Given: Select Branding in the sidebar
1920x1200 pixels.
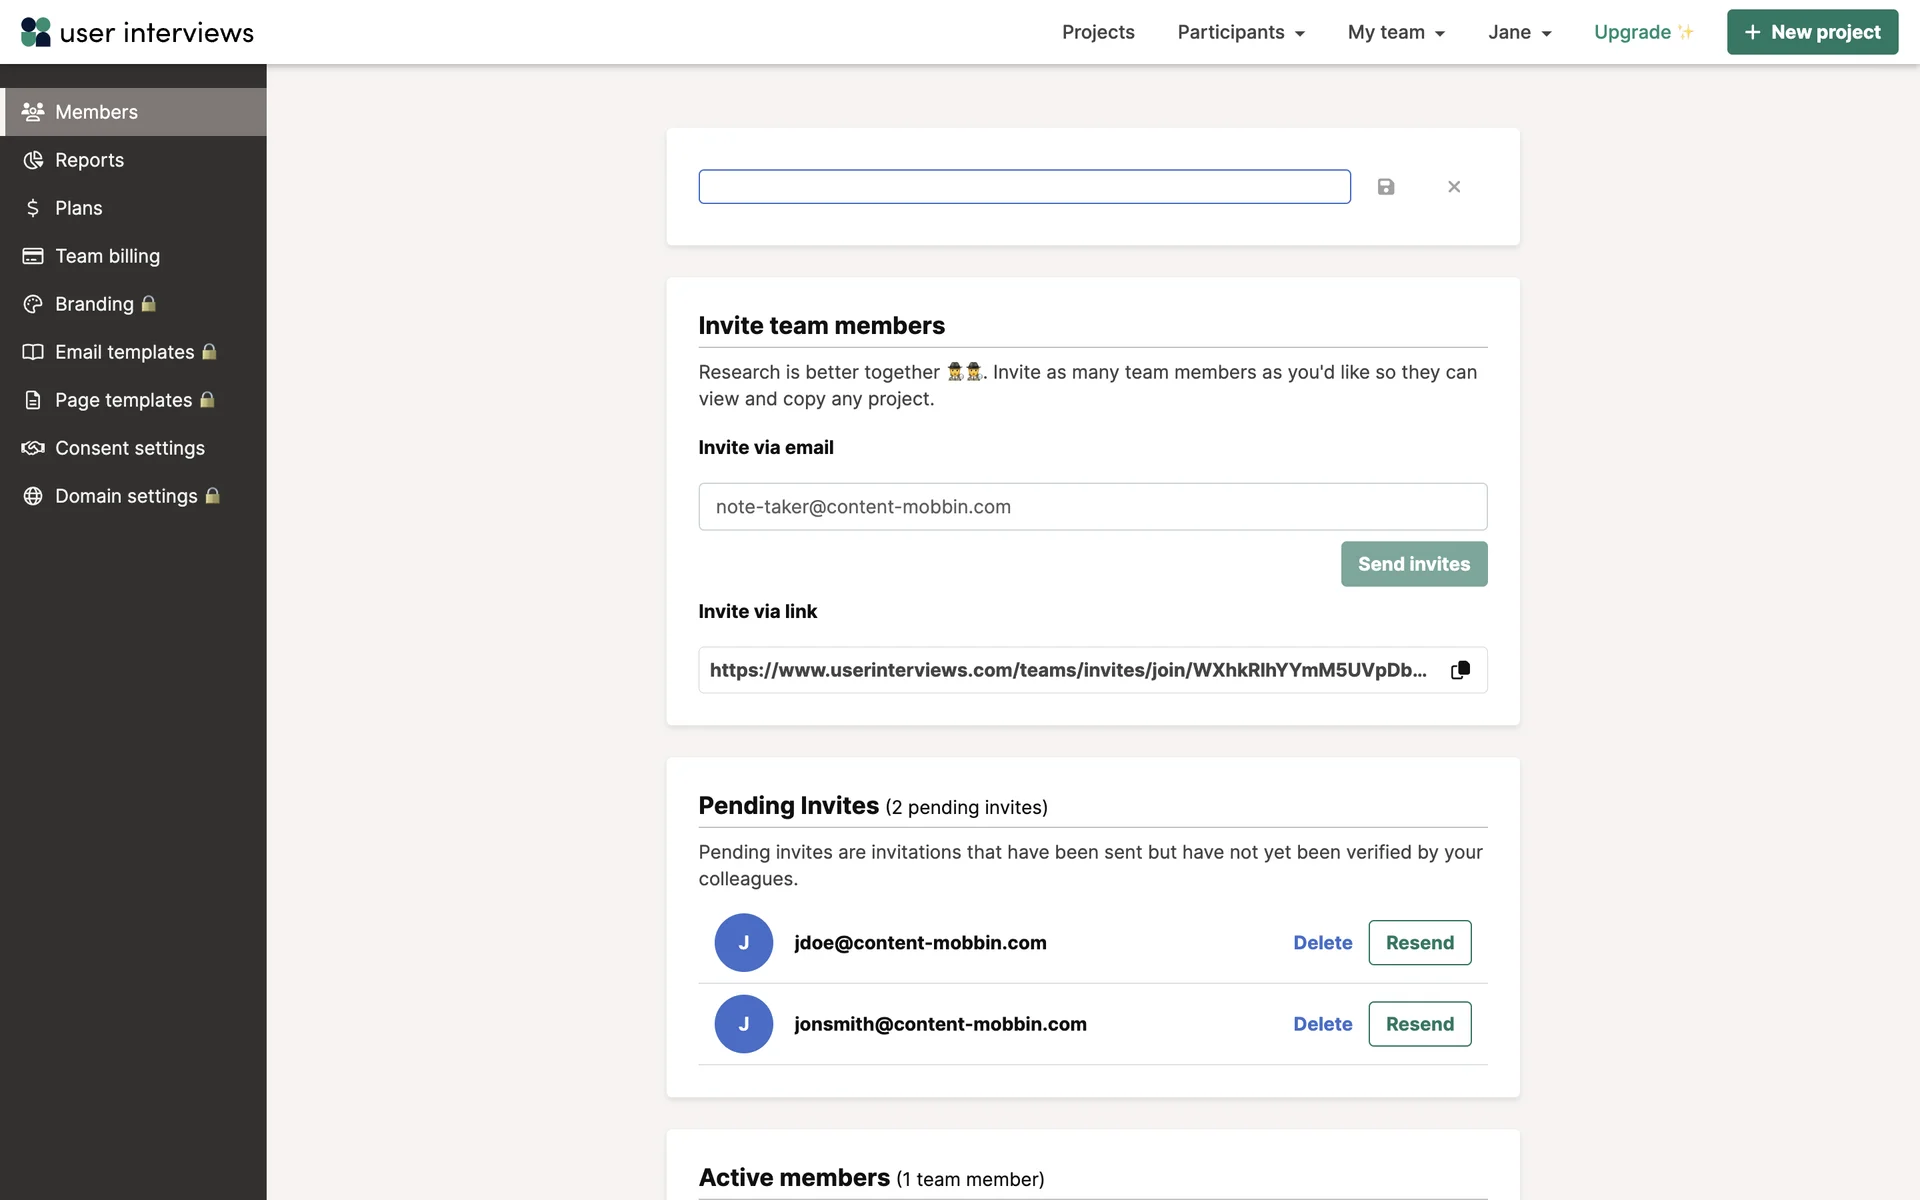Looking at the screenshot, I should pos(94,304).
